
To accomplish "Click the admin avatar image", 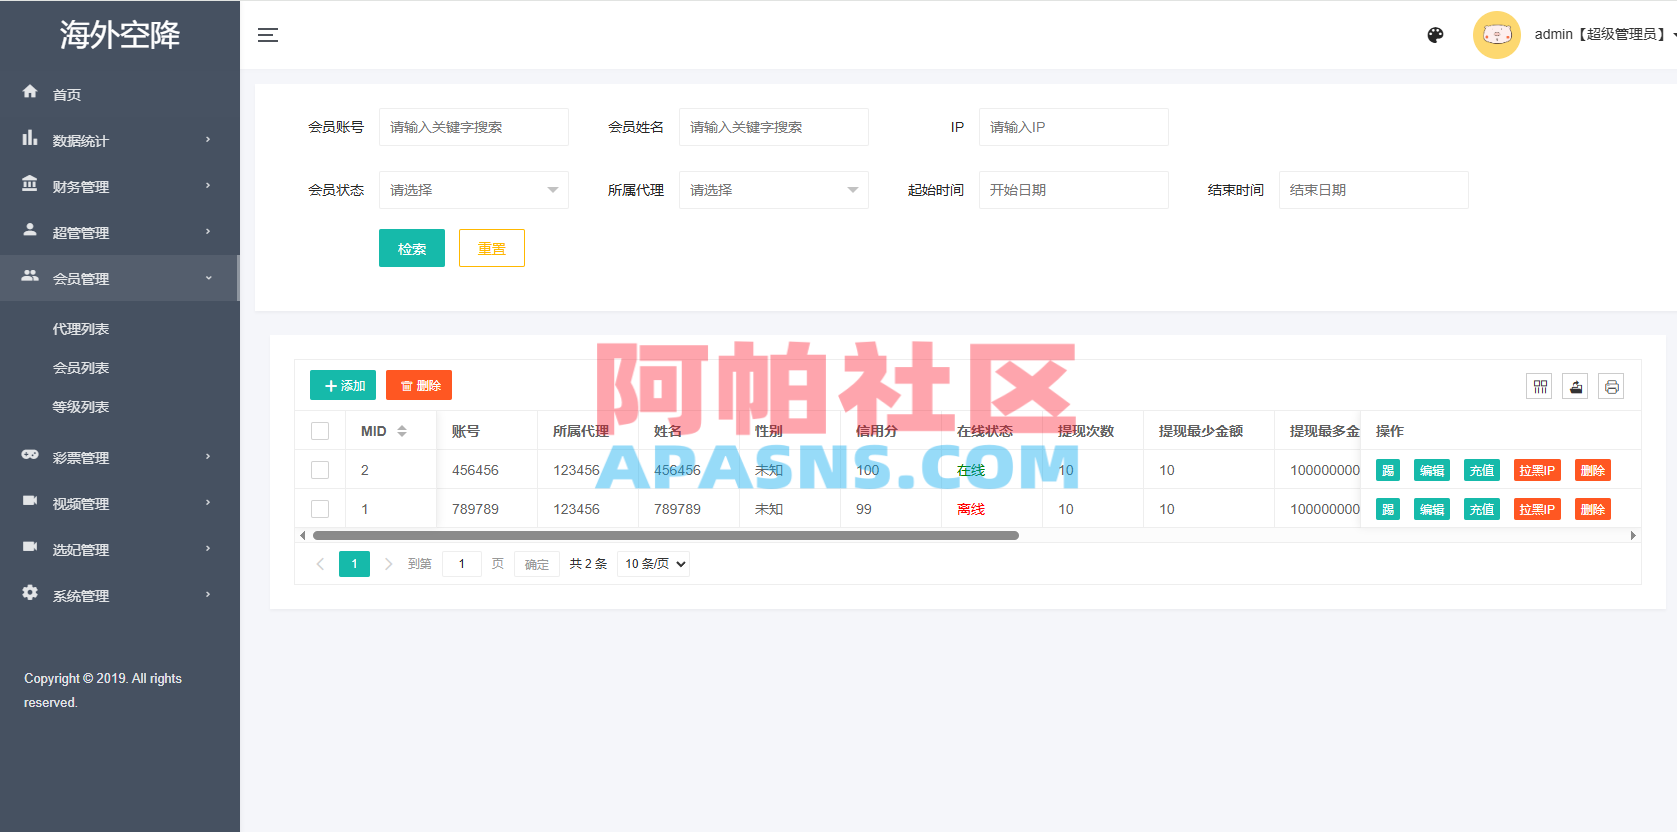I will [x=1496, y=35].
